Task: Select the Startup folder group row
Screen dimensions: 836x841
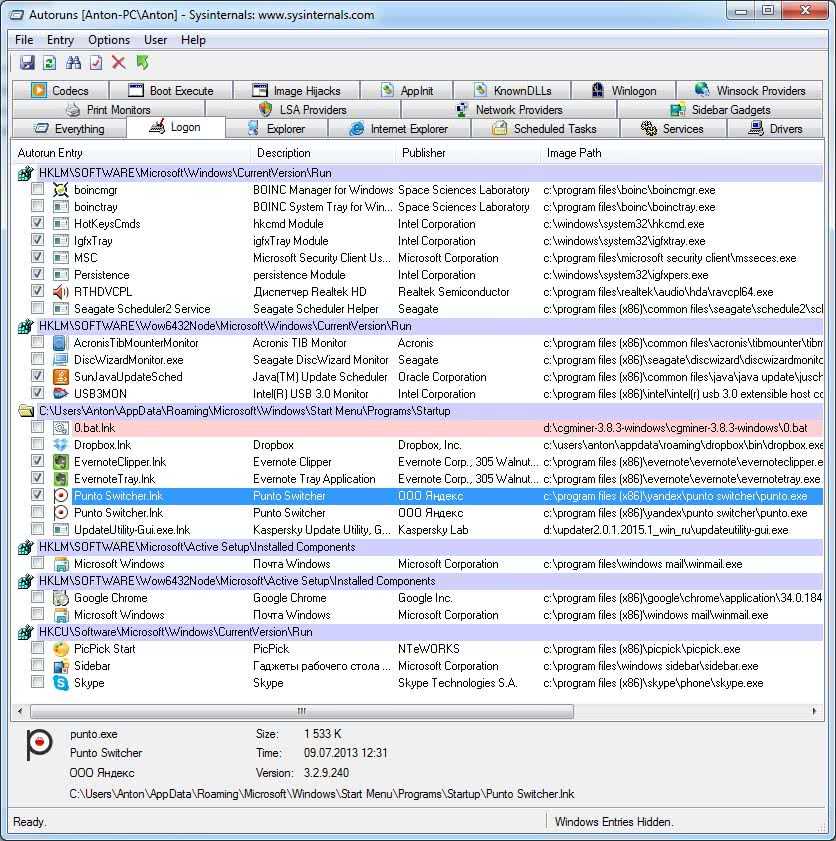Action: 244,411
